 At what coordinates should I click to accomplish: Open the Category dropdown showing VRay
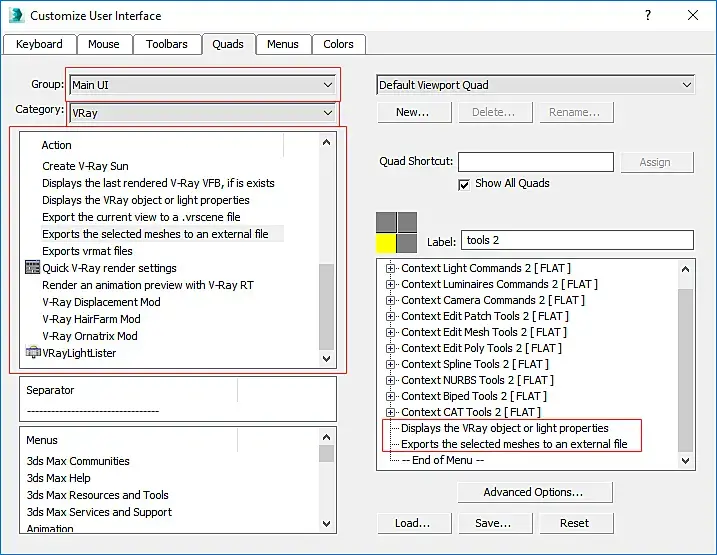[x=203, y=113]
